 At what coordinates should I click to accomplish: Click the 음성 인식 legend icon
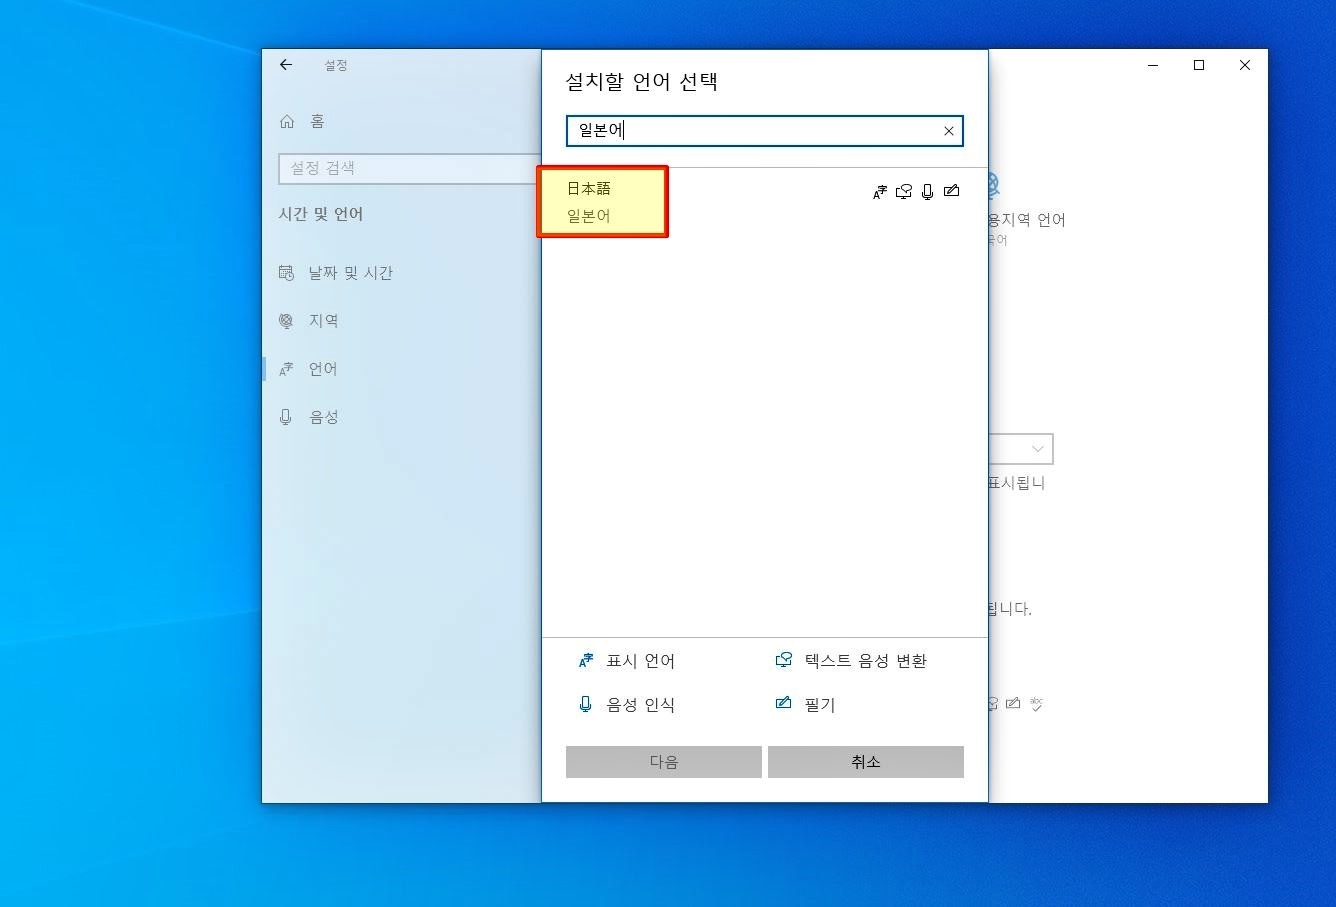point(586,705)
